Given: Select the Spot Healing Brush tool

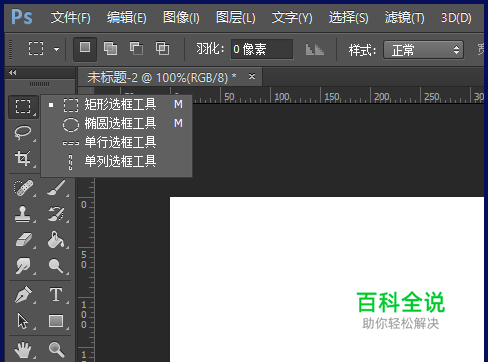Looking at the screenshot, I should [x=23, y=188].
